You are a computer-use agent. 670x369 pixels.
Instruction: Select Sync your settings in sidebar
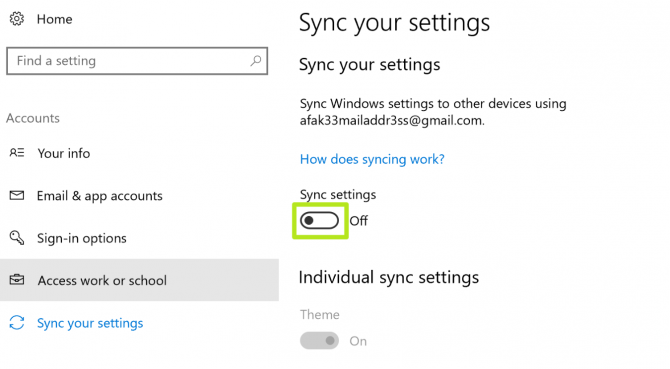tap(90, 323)
